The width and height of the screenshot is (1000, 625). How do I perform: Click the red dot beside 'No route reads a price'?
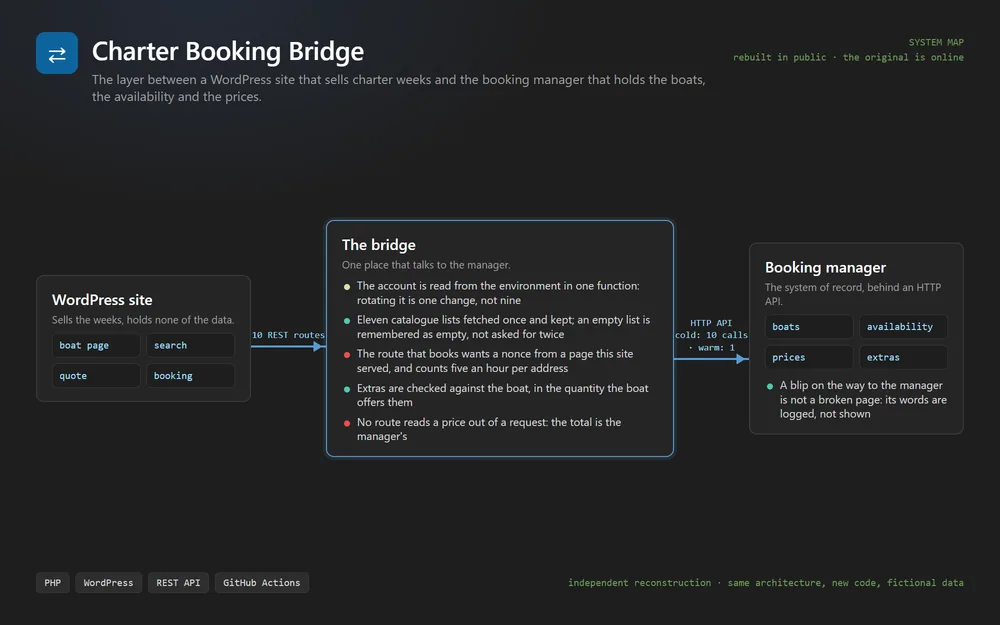[x=347, y=423]
